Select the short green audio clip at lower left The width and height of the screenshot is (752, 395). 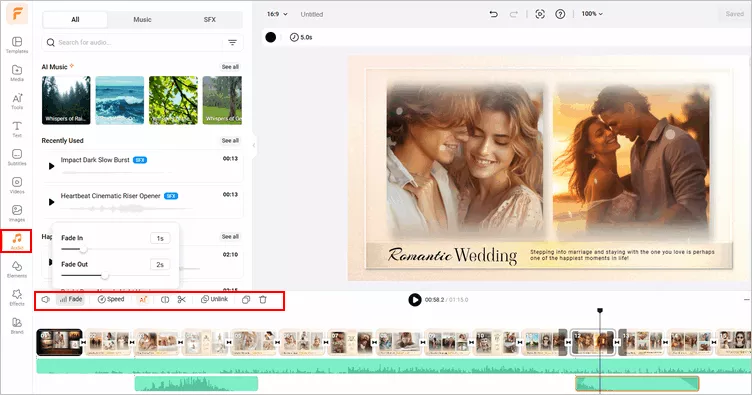(x=196, y=383)
